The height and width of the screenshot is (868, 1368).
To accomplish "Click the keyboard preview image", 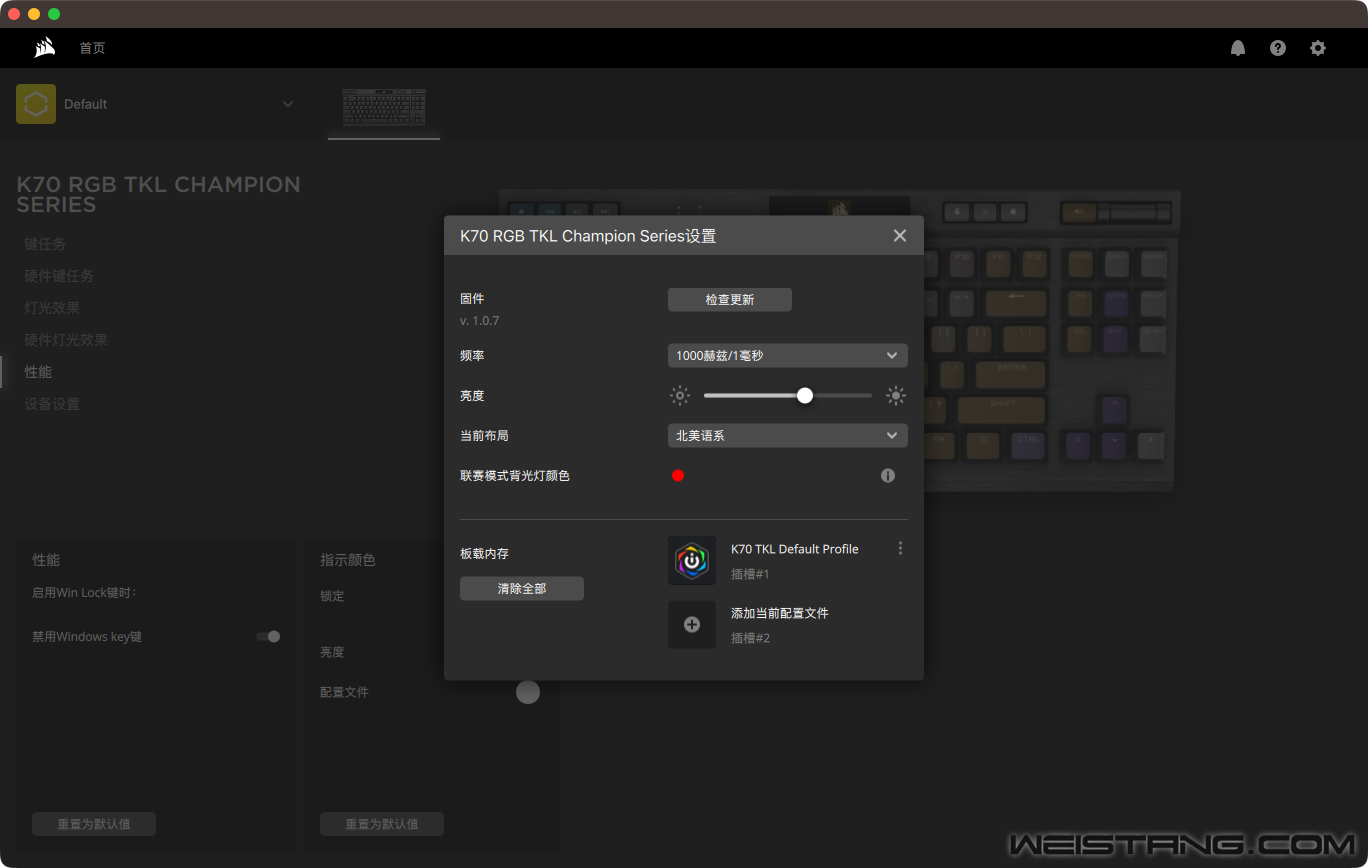I will [1050, 340].
